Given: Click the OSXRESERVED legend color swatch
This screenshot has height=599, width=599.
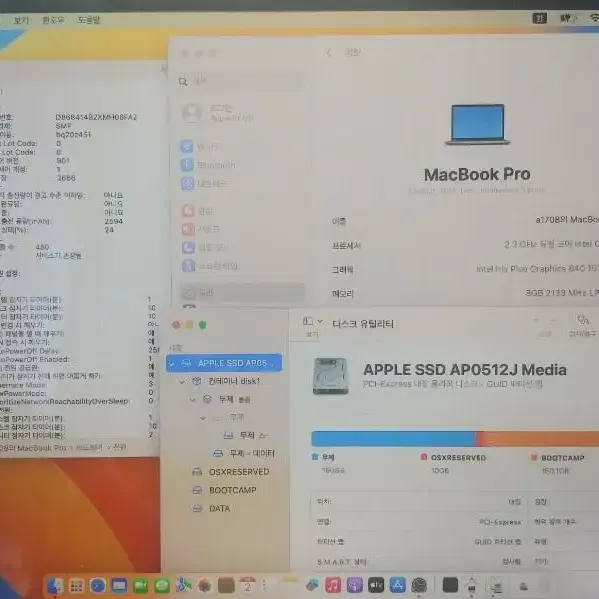Looking at the screenshot, I should [424, 457].
